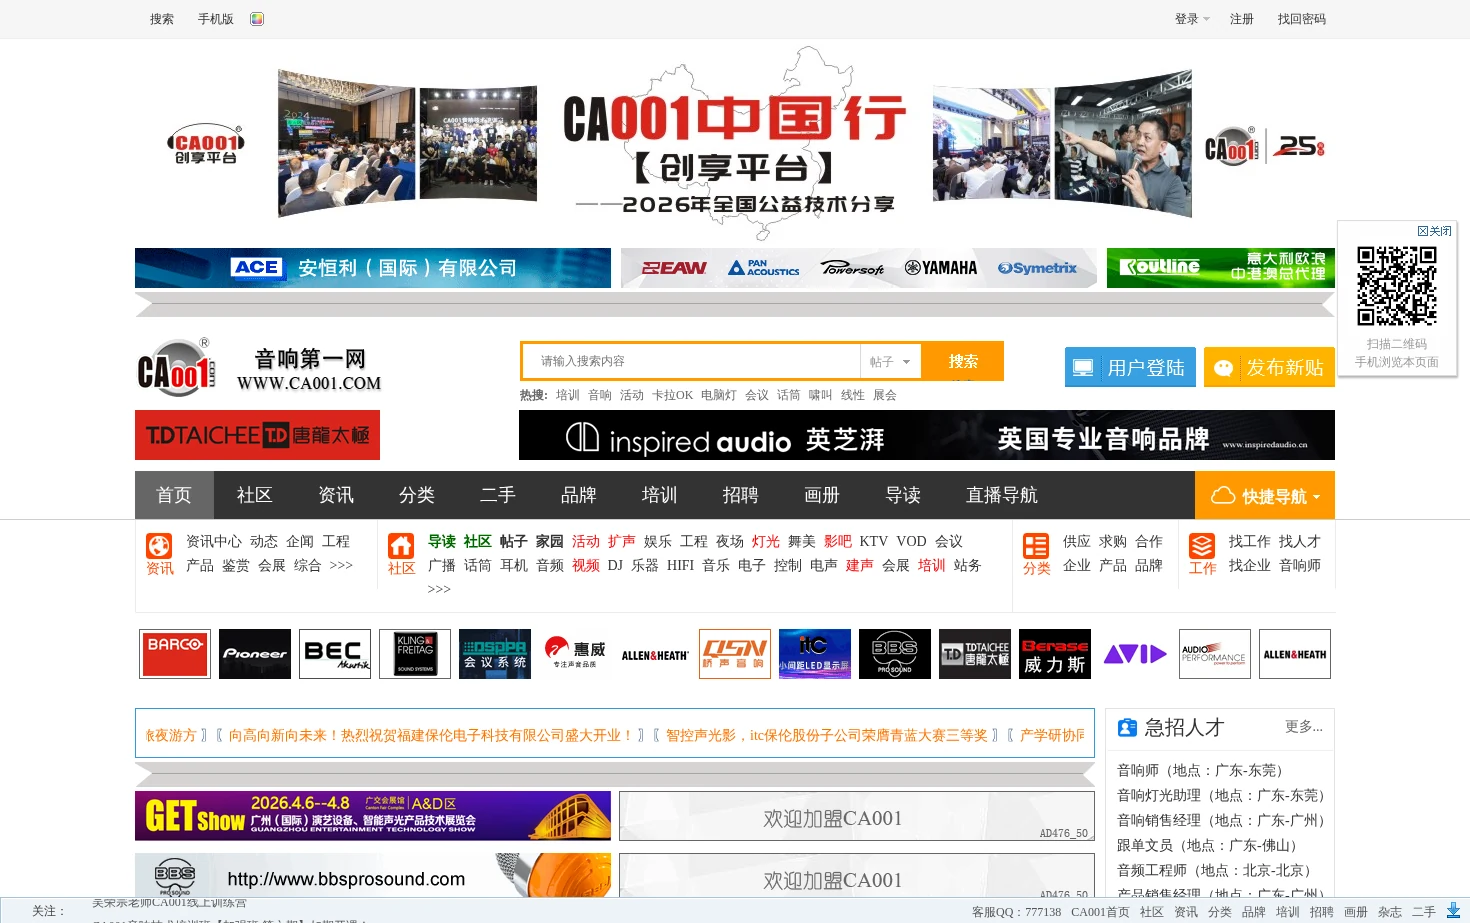Image resolution: width=1470 pixels, height=923 pixels.
Task: Click the GETshow exhibition banner
Action: 373,816
